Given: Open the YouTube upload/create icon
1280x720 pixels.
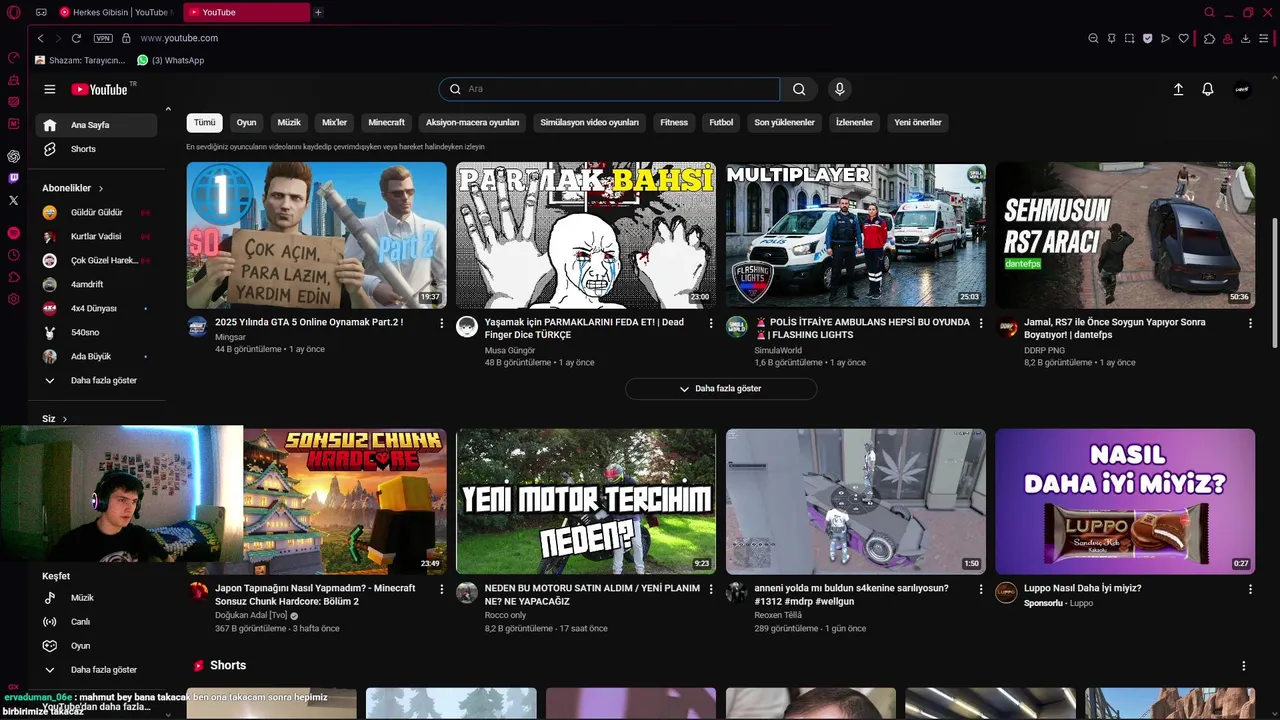Looking at the screenshot, I should 1178,89.
